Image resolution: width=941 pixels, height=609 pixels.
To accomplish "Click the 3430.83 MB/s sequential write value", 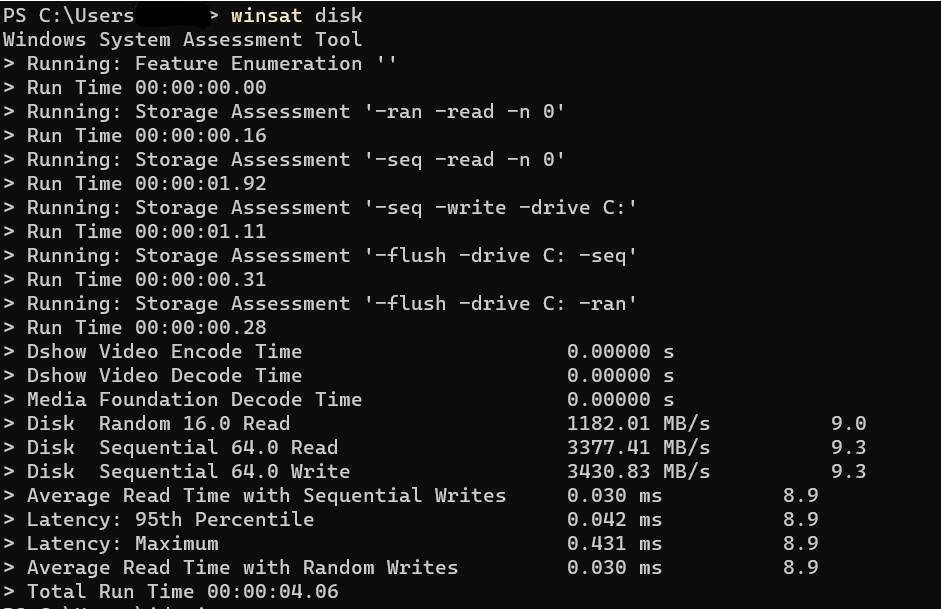I will pos(638,471).
